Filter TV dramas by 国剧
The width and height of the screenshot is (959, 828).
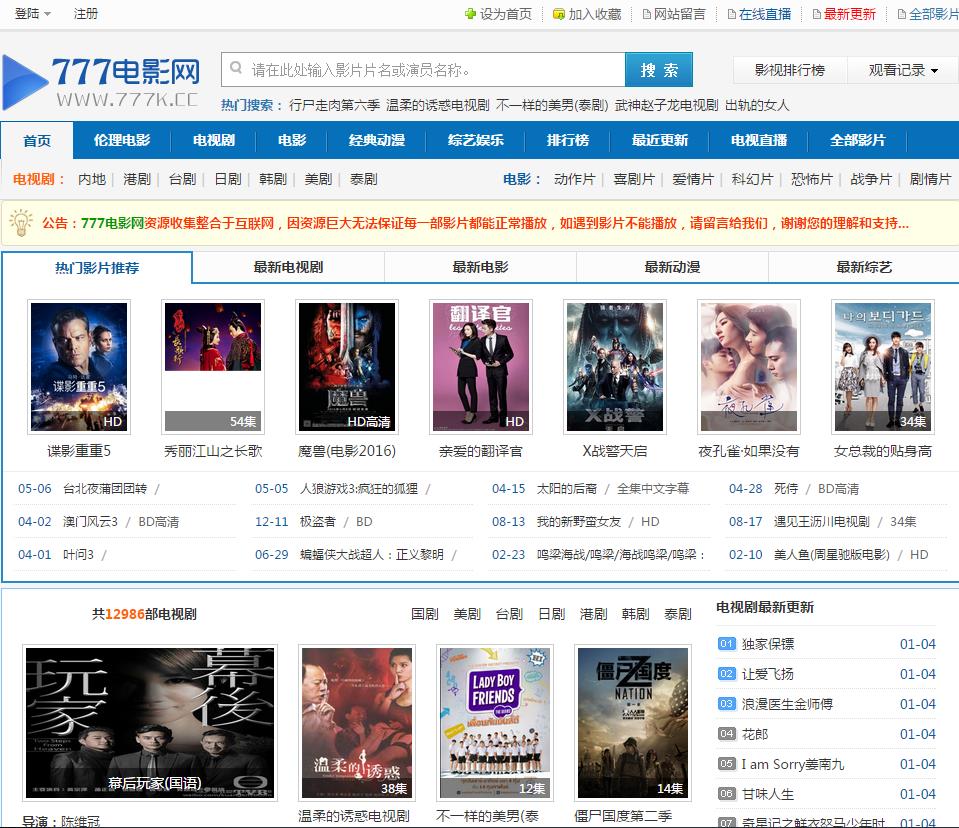click(424, 614)
